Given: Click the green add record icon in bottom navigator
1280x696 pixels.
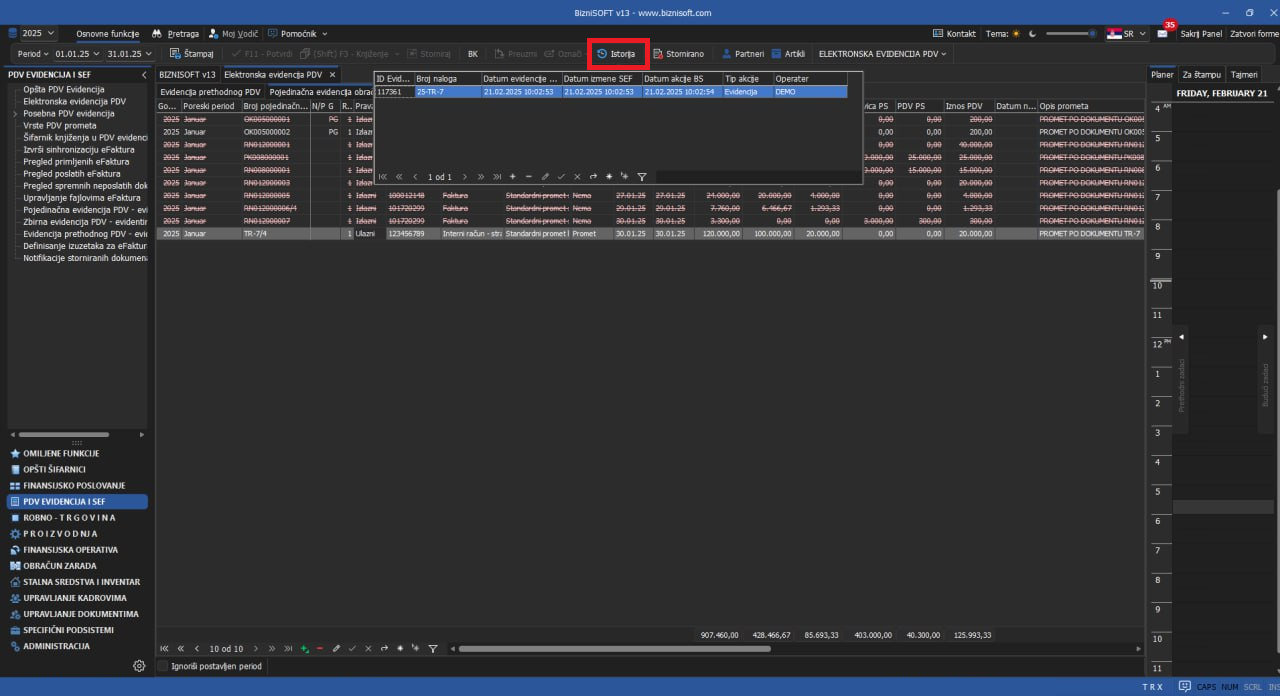Looking at the screenshot, I should [x=304, y=649].
